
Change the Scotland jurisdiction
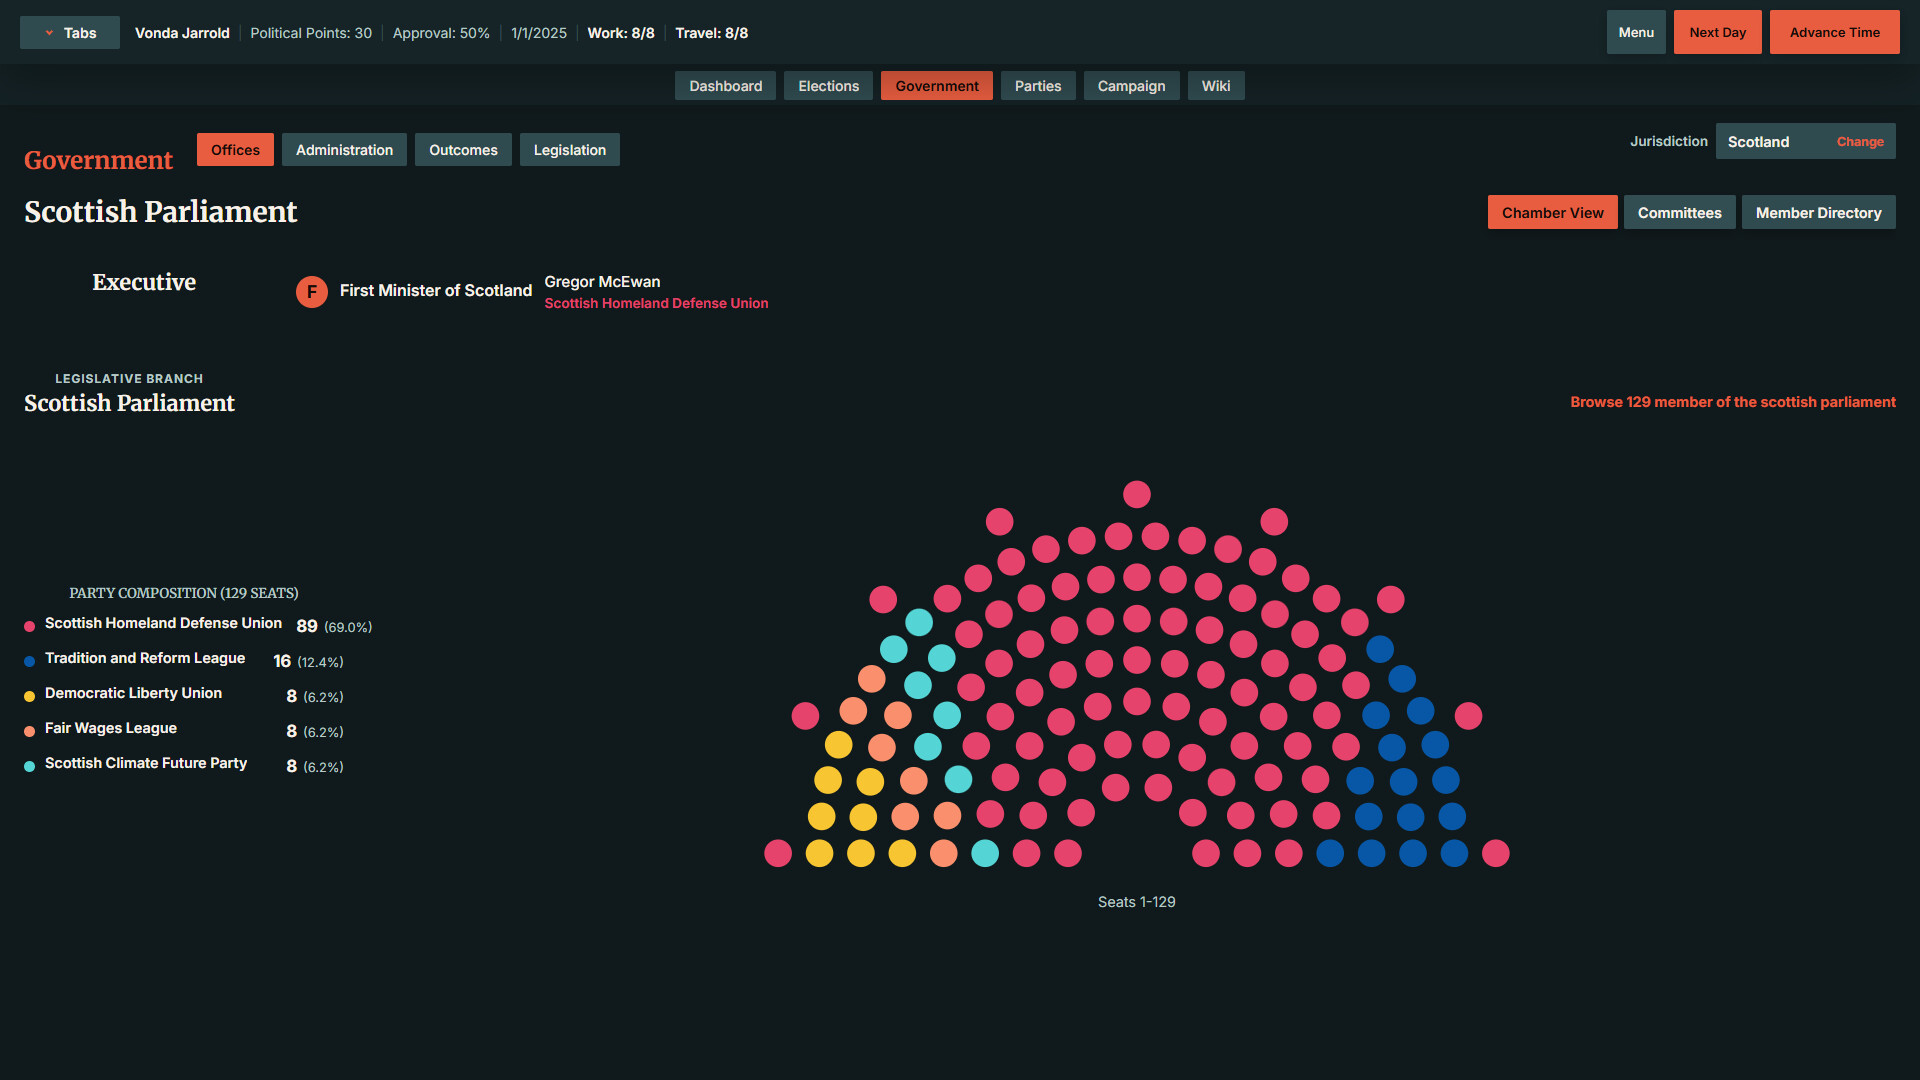pos(1860,142)
